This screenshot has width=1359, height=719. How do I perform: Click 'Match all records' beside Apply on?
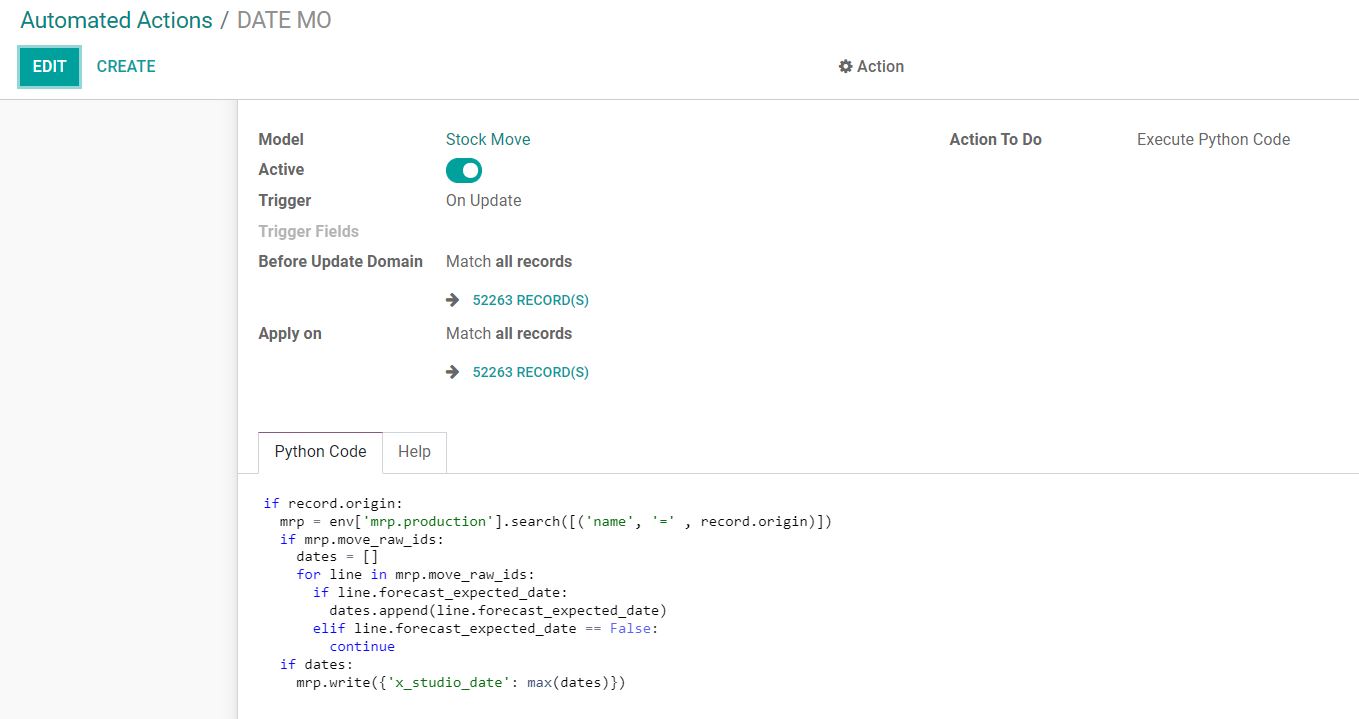(x=509, y=334)
